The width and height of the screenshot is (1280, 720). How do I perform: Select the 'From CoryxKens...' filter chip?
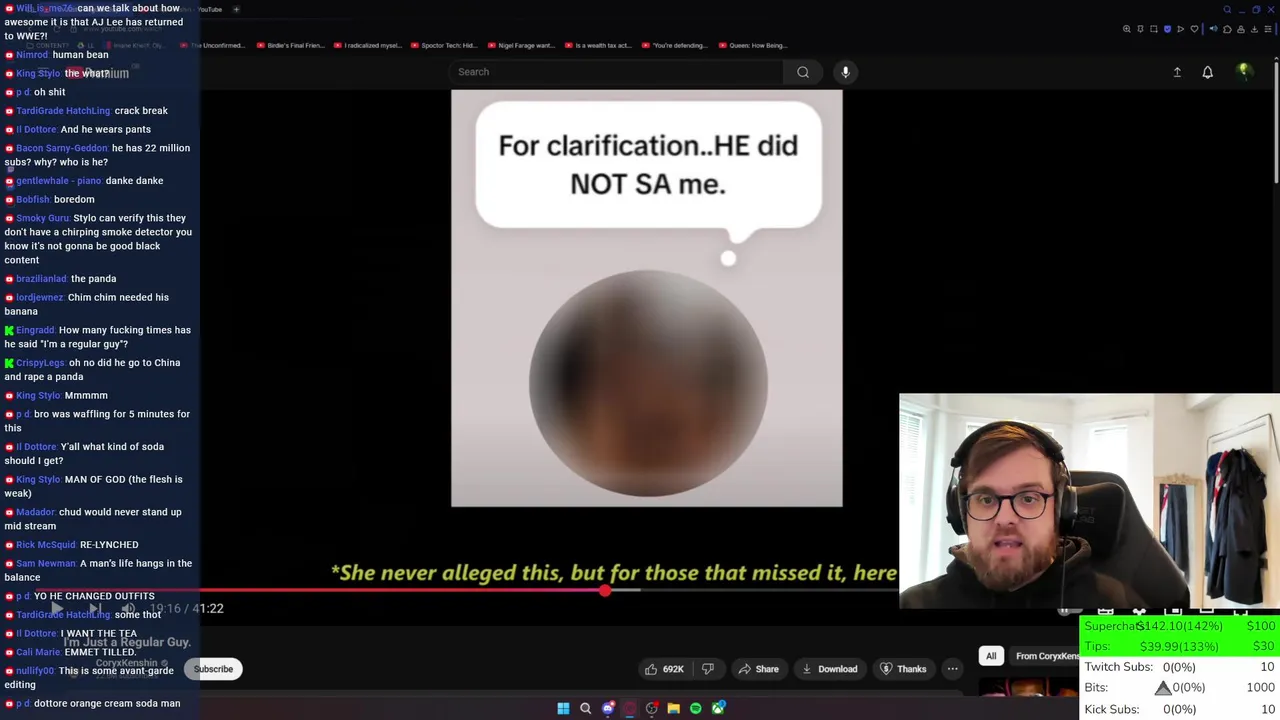(x=1046, y=656)
